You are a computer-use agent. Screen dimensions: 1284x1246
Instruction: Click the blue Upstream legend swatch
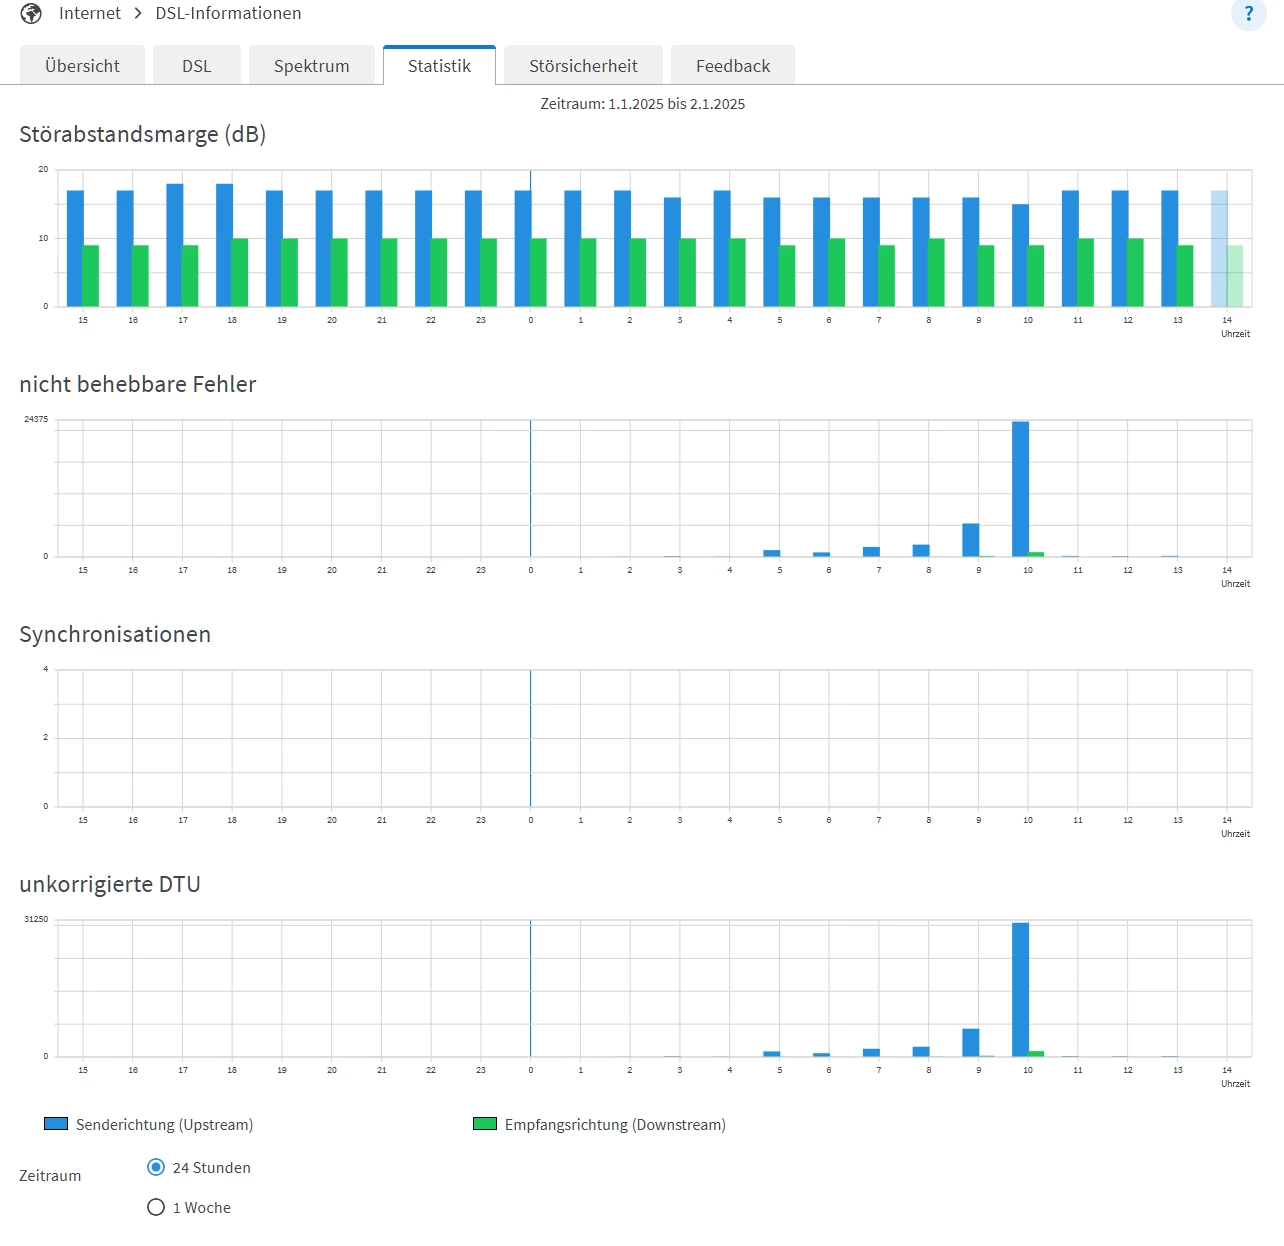[56, 1124]
